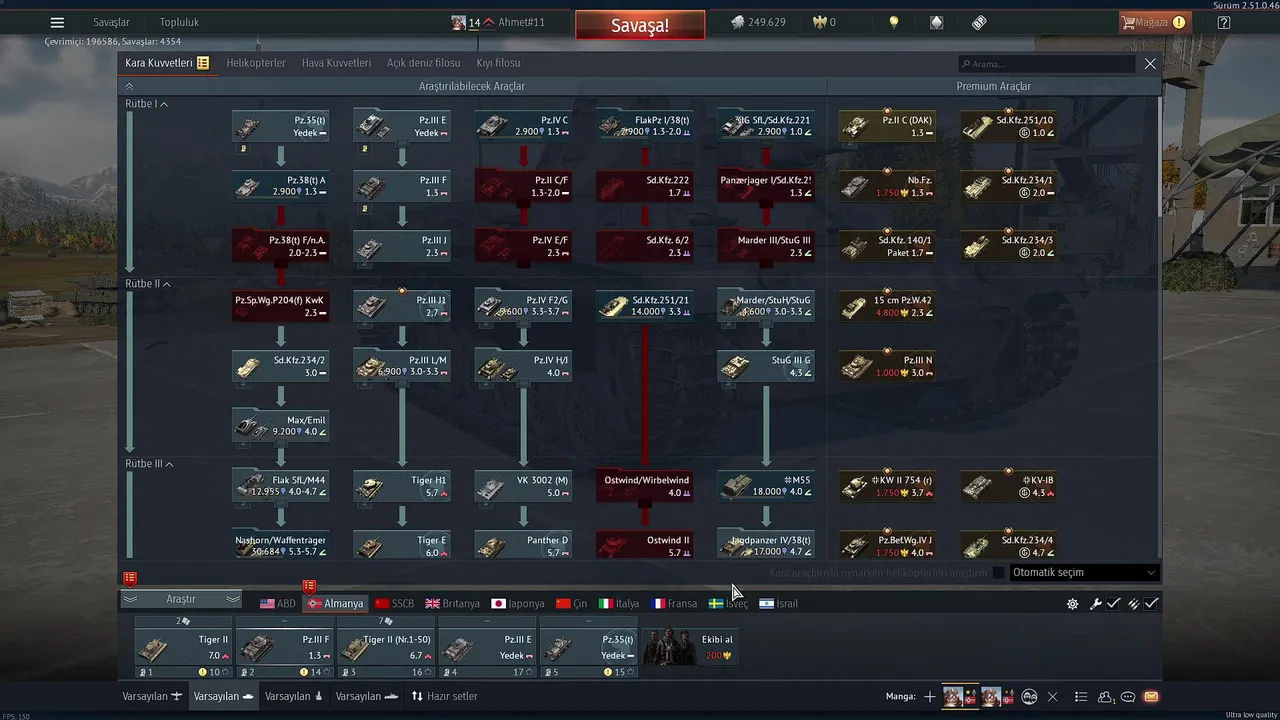Click the X icon in the Manga bar
This screenshot has height=720, width=1280.
point(1052,696)
